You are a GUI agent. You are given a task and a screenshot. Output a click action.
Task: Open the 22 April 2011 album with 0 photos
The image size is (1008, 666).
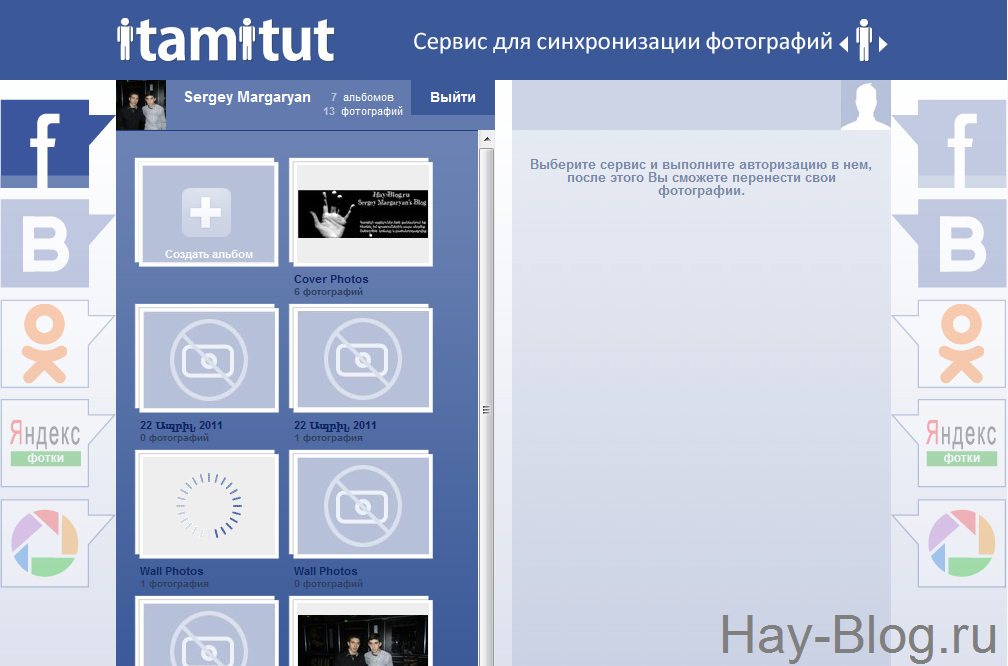point(208,360)
